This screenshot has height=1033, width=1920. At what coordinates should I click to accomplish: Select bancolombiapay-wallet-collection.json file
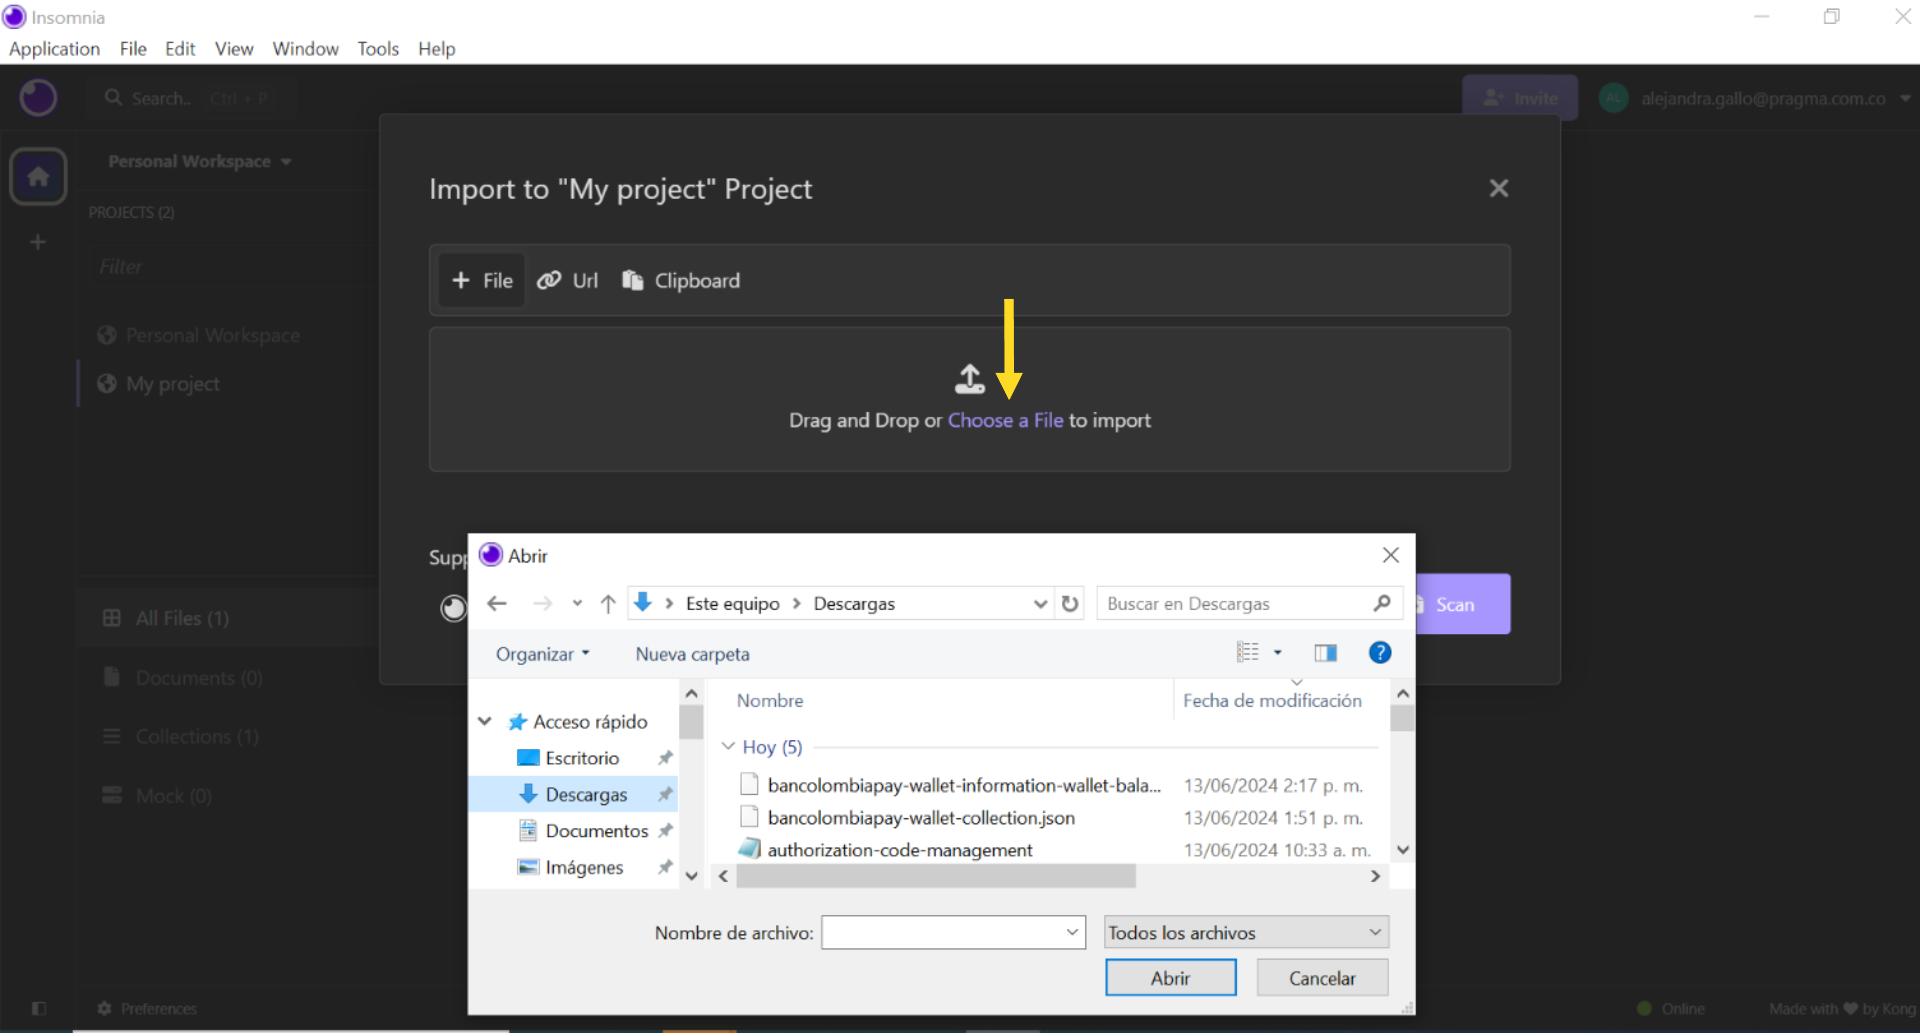921,817
